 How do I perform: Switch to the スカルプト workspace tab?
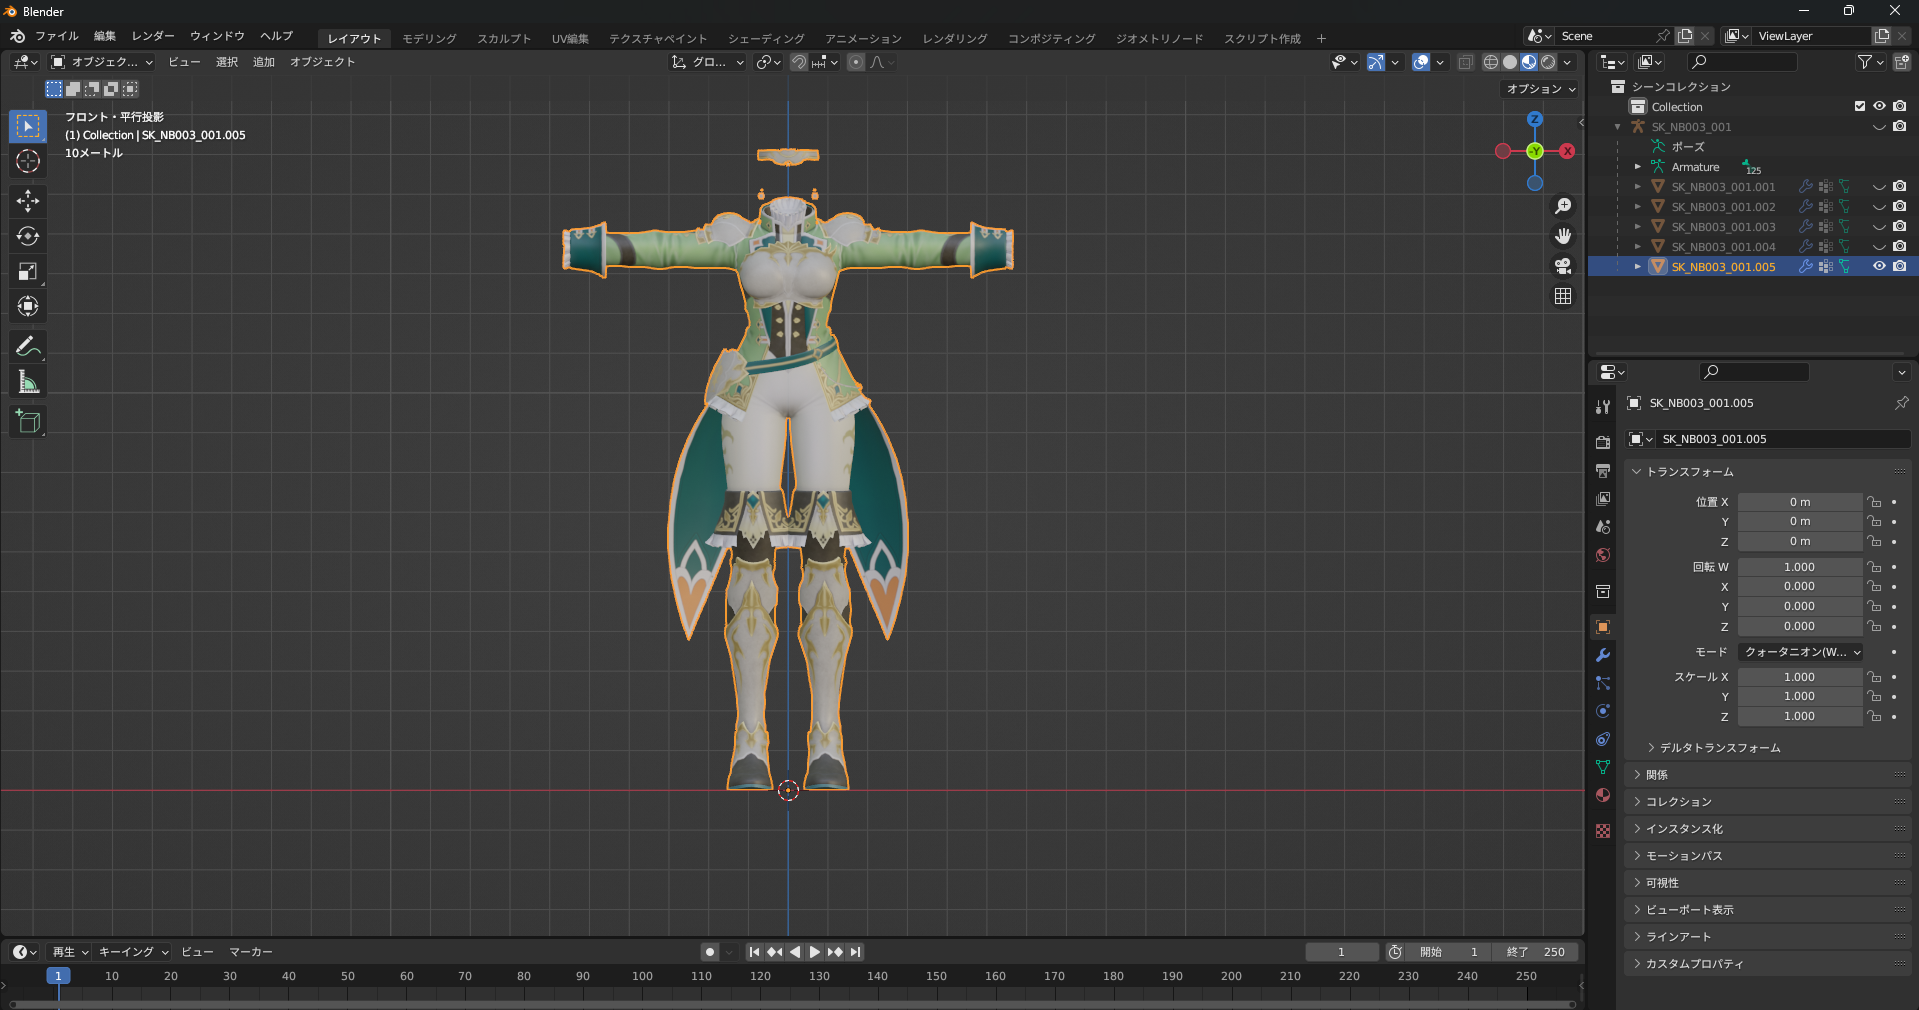504,38
